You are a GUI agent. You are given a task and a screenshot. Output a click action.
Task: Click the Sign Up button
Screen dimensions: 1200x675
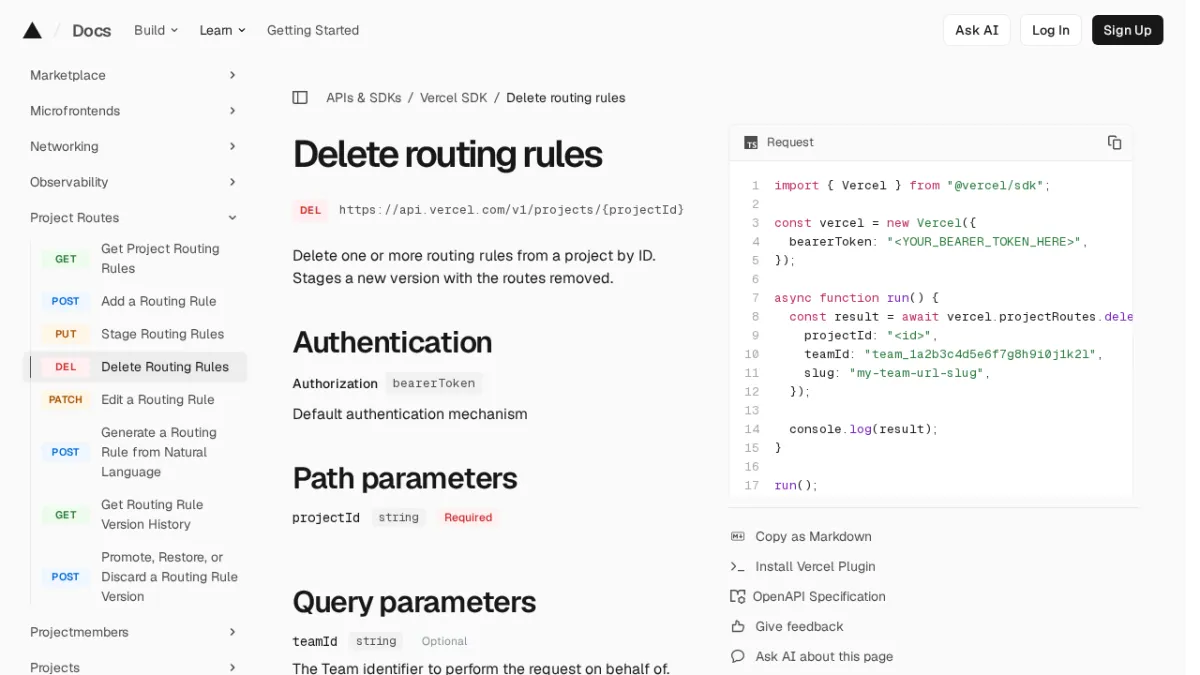(1127, 30)
